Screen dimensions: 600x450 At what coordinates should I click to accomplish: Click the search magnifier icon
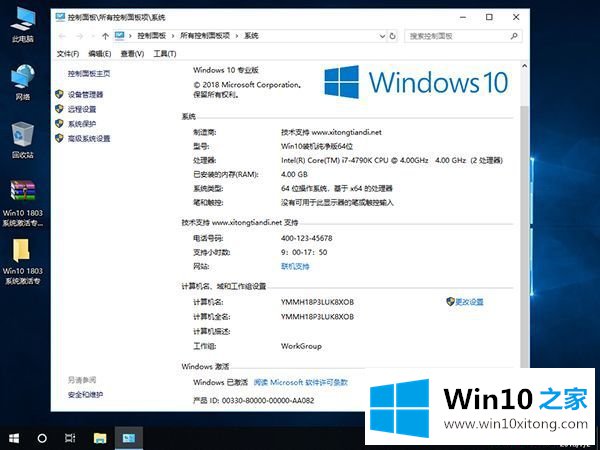point(514,36)
